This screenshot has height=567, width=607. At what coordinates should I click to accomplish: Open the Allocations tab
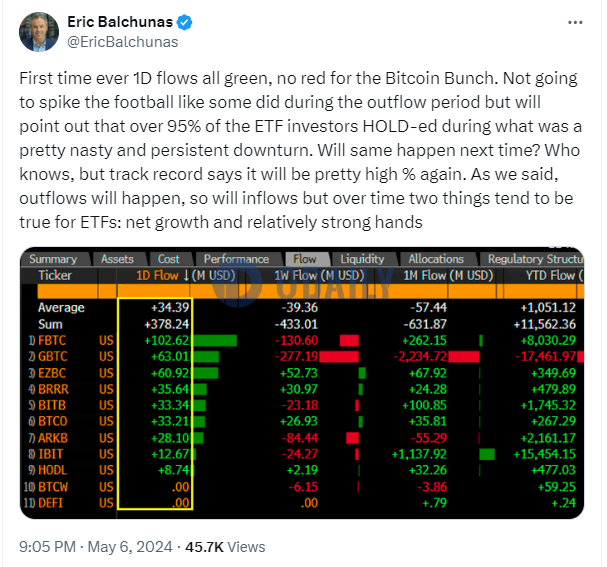coord(436,259)
